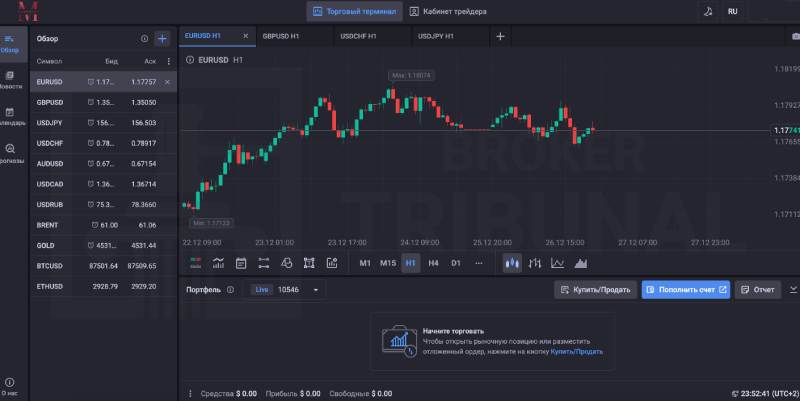This screenshot has width=800, height=401.
Task: Select the line chart type icon
Action: (x=557, y=263)
